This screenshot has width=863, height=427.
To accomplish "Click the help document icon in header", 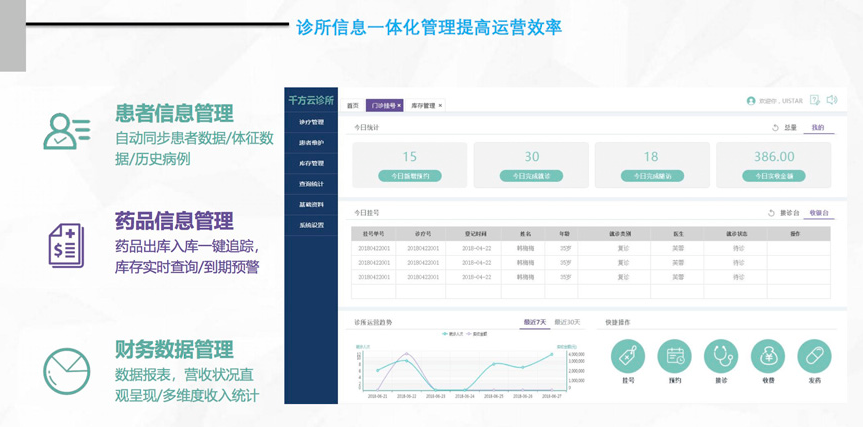I will pyautogui.click(x=815, y=100).
